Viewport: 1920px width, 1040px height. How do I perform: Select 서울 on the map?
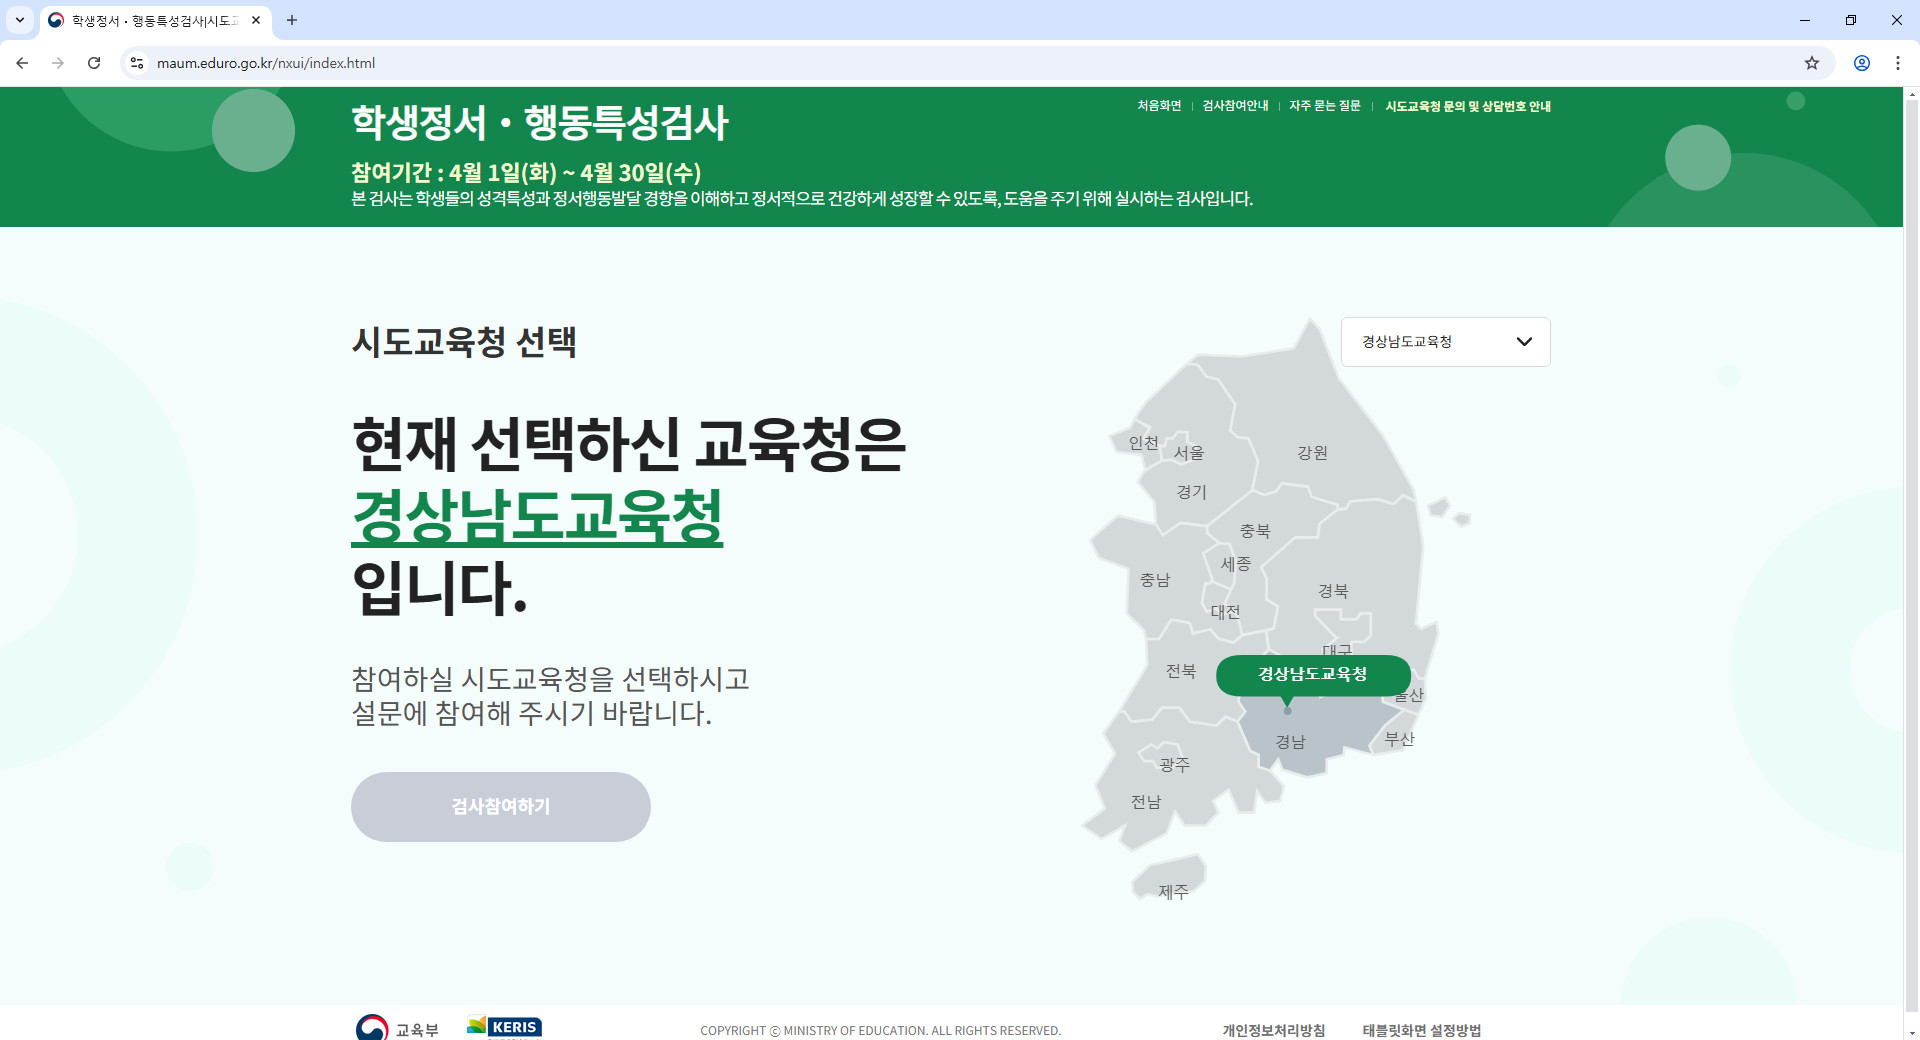1189,453
